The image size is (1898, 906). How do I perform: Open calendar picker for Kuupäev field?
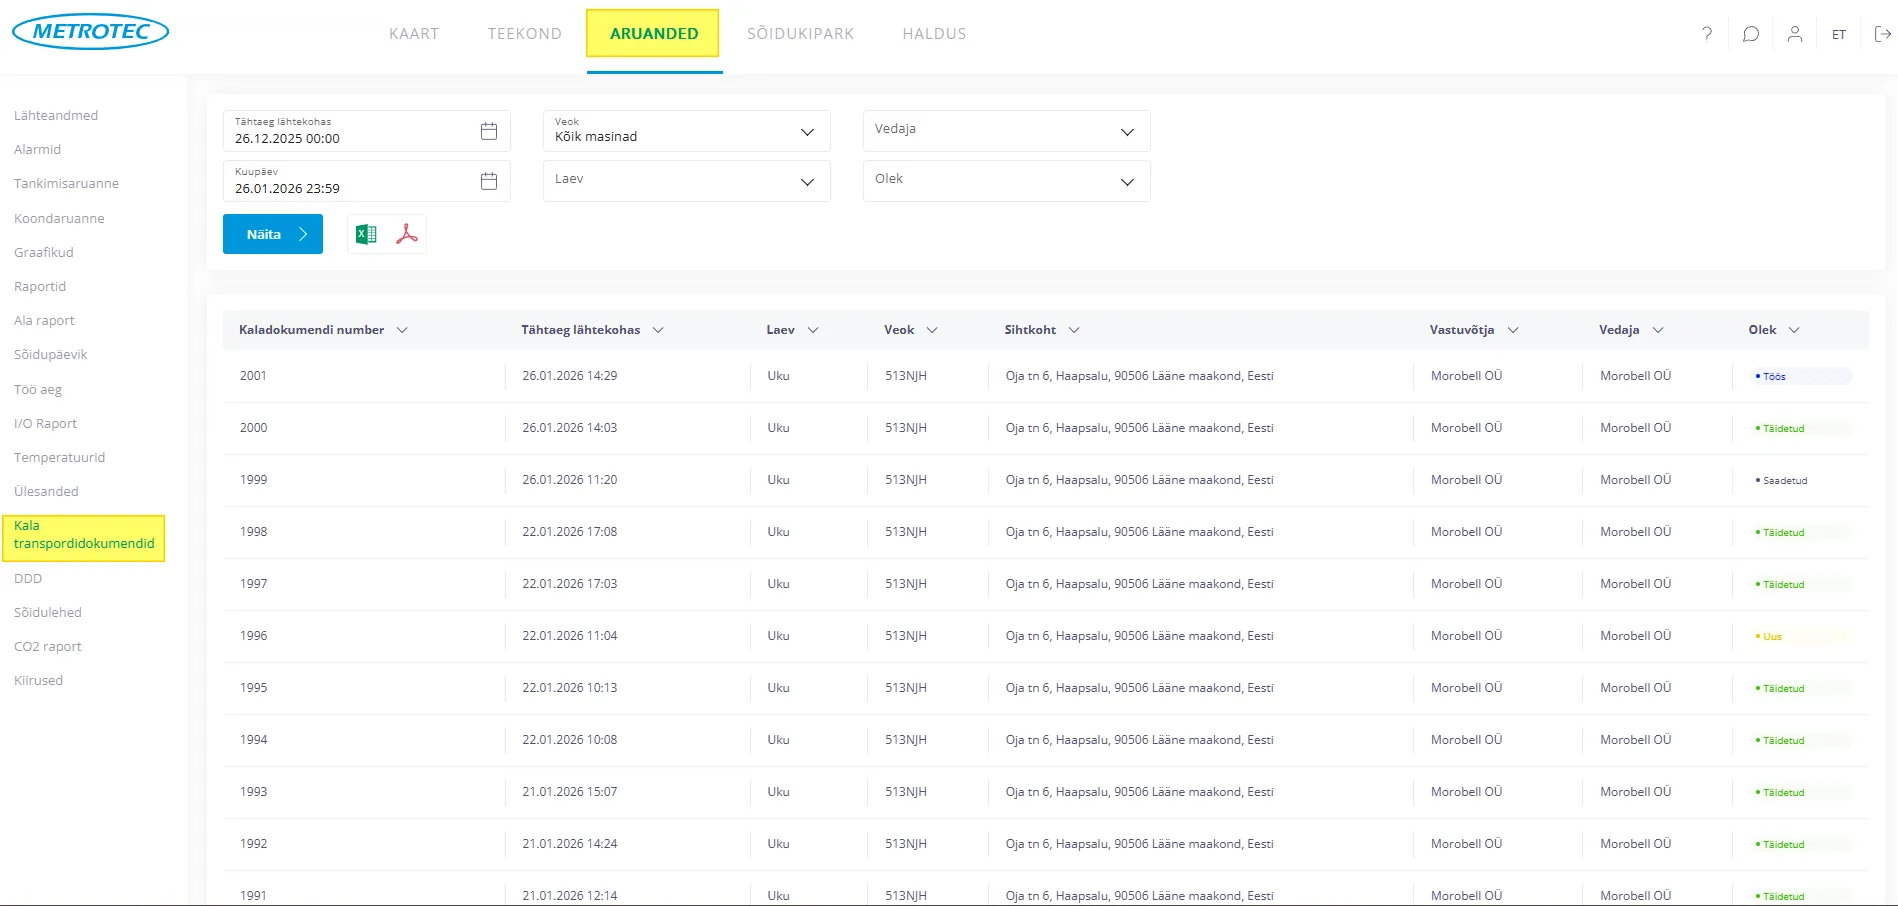pyautogui.click(x=488, y=181)
